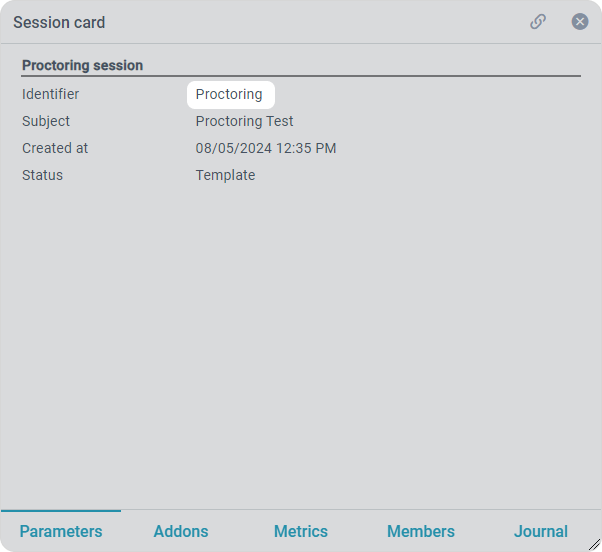Viewport: 602px width, 552px height.
Task: Click the Created at date and time value
Action: [x=265, y=148]
